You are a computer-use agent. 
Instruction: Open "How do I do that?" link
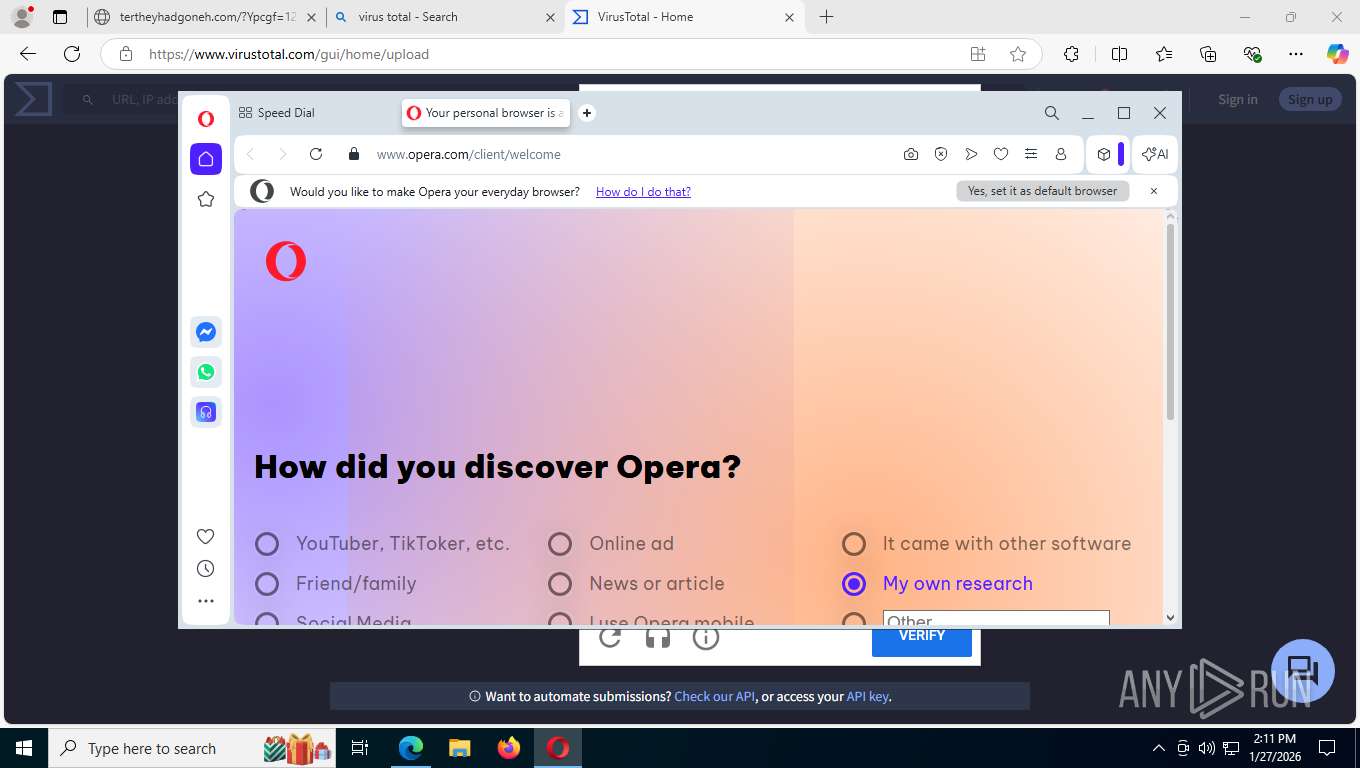click(x=643, y=191)
